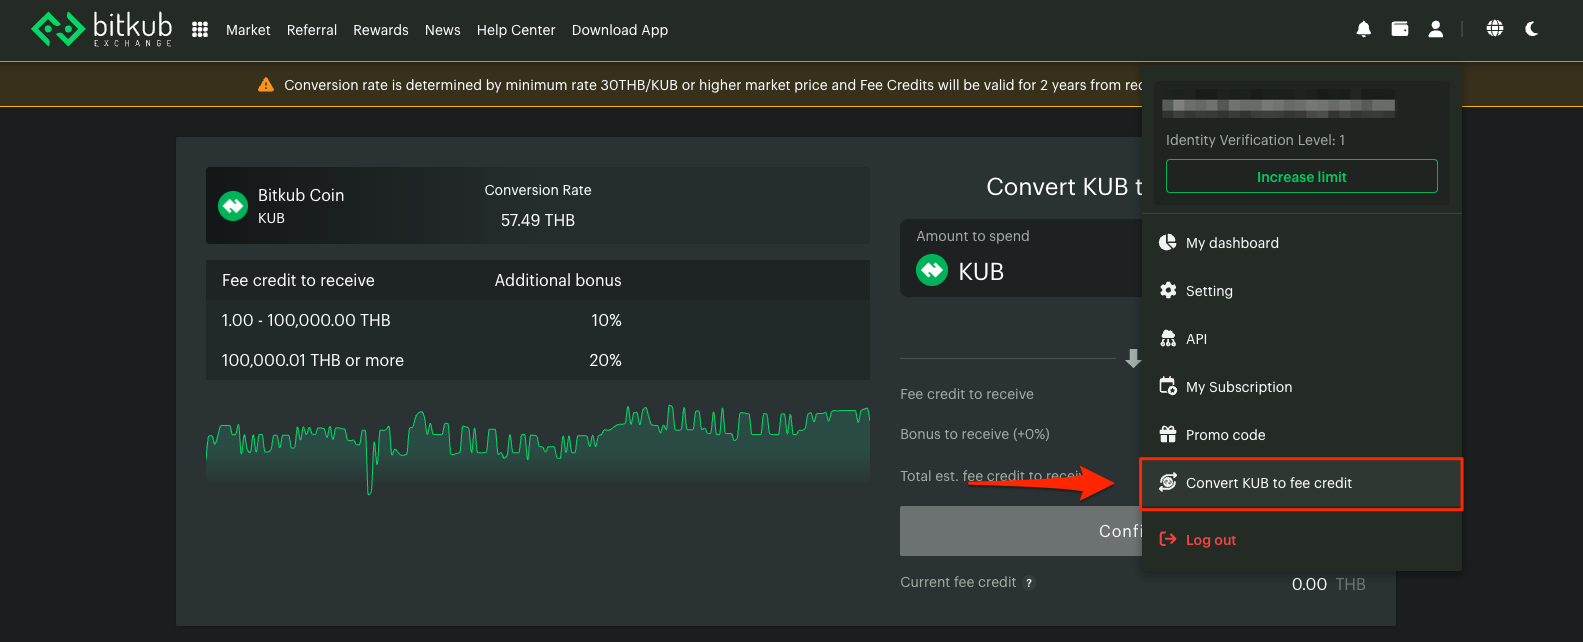
Task: Click the 100,000.01 THB or more row
Action: point(538,360)
